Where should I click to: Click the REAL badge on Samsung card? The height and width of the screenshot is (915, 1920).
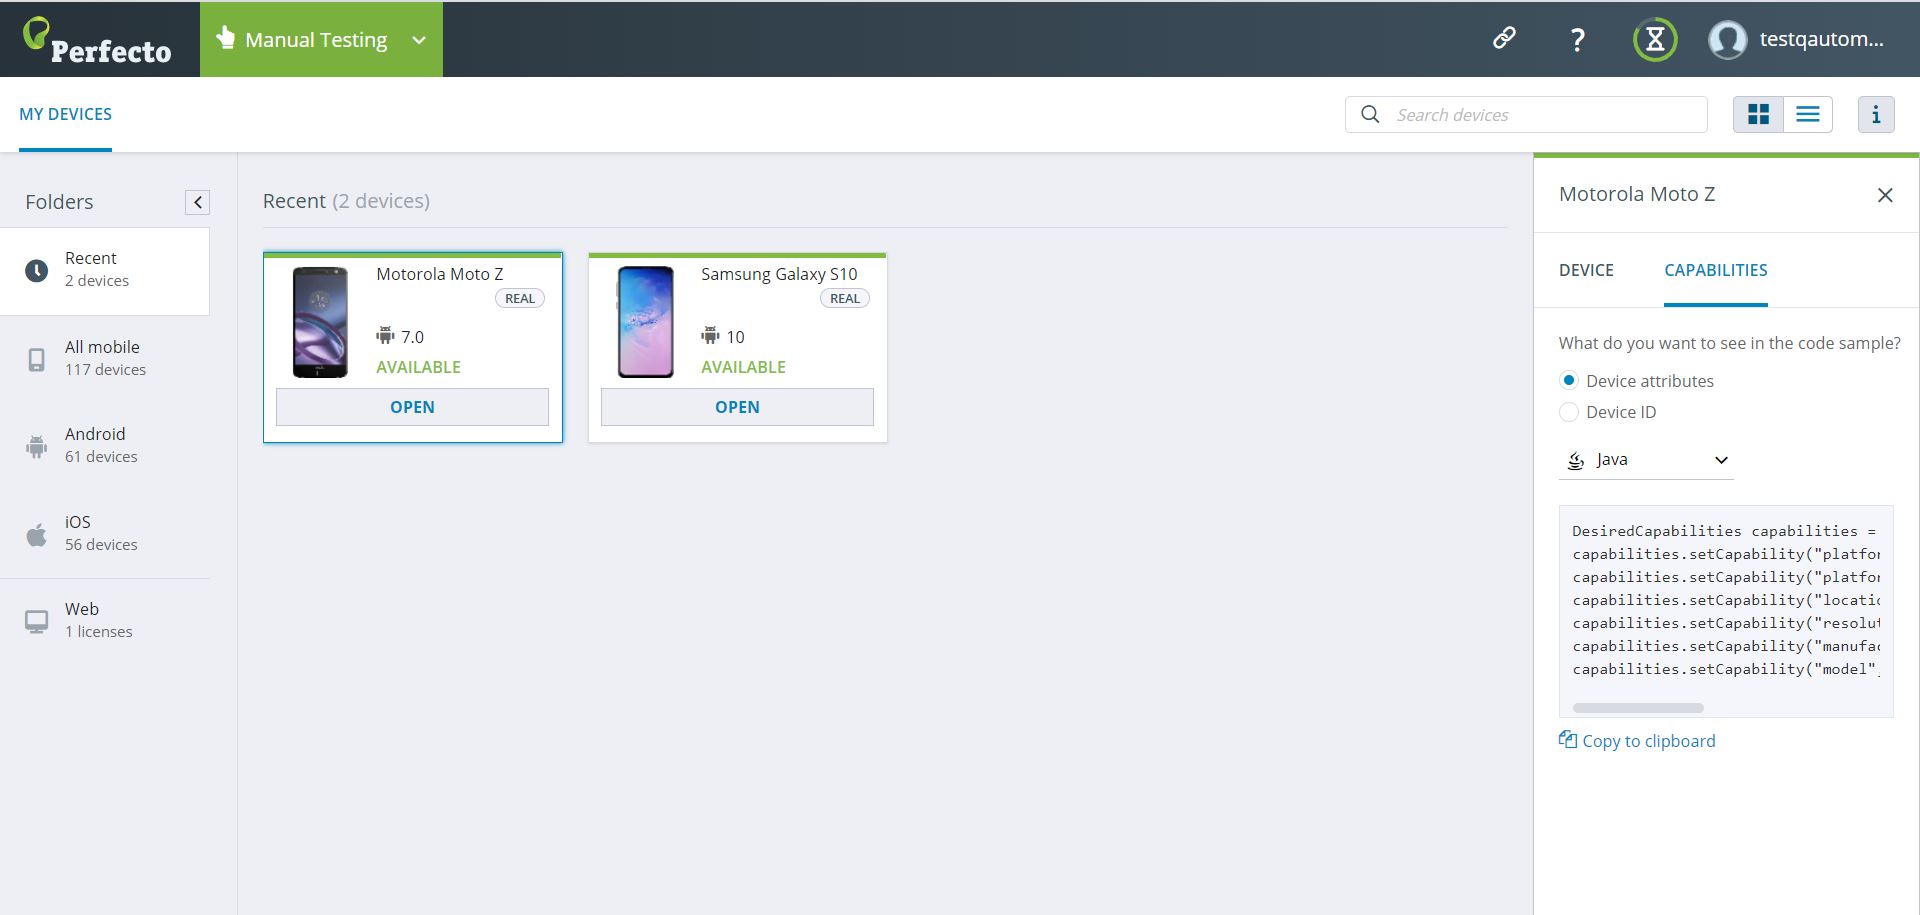pyautogui.click(x=845, y=298)
